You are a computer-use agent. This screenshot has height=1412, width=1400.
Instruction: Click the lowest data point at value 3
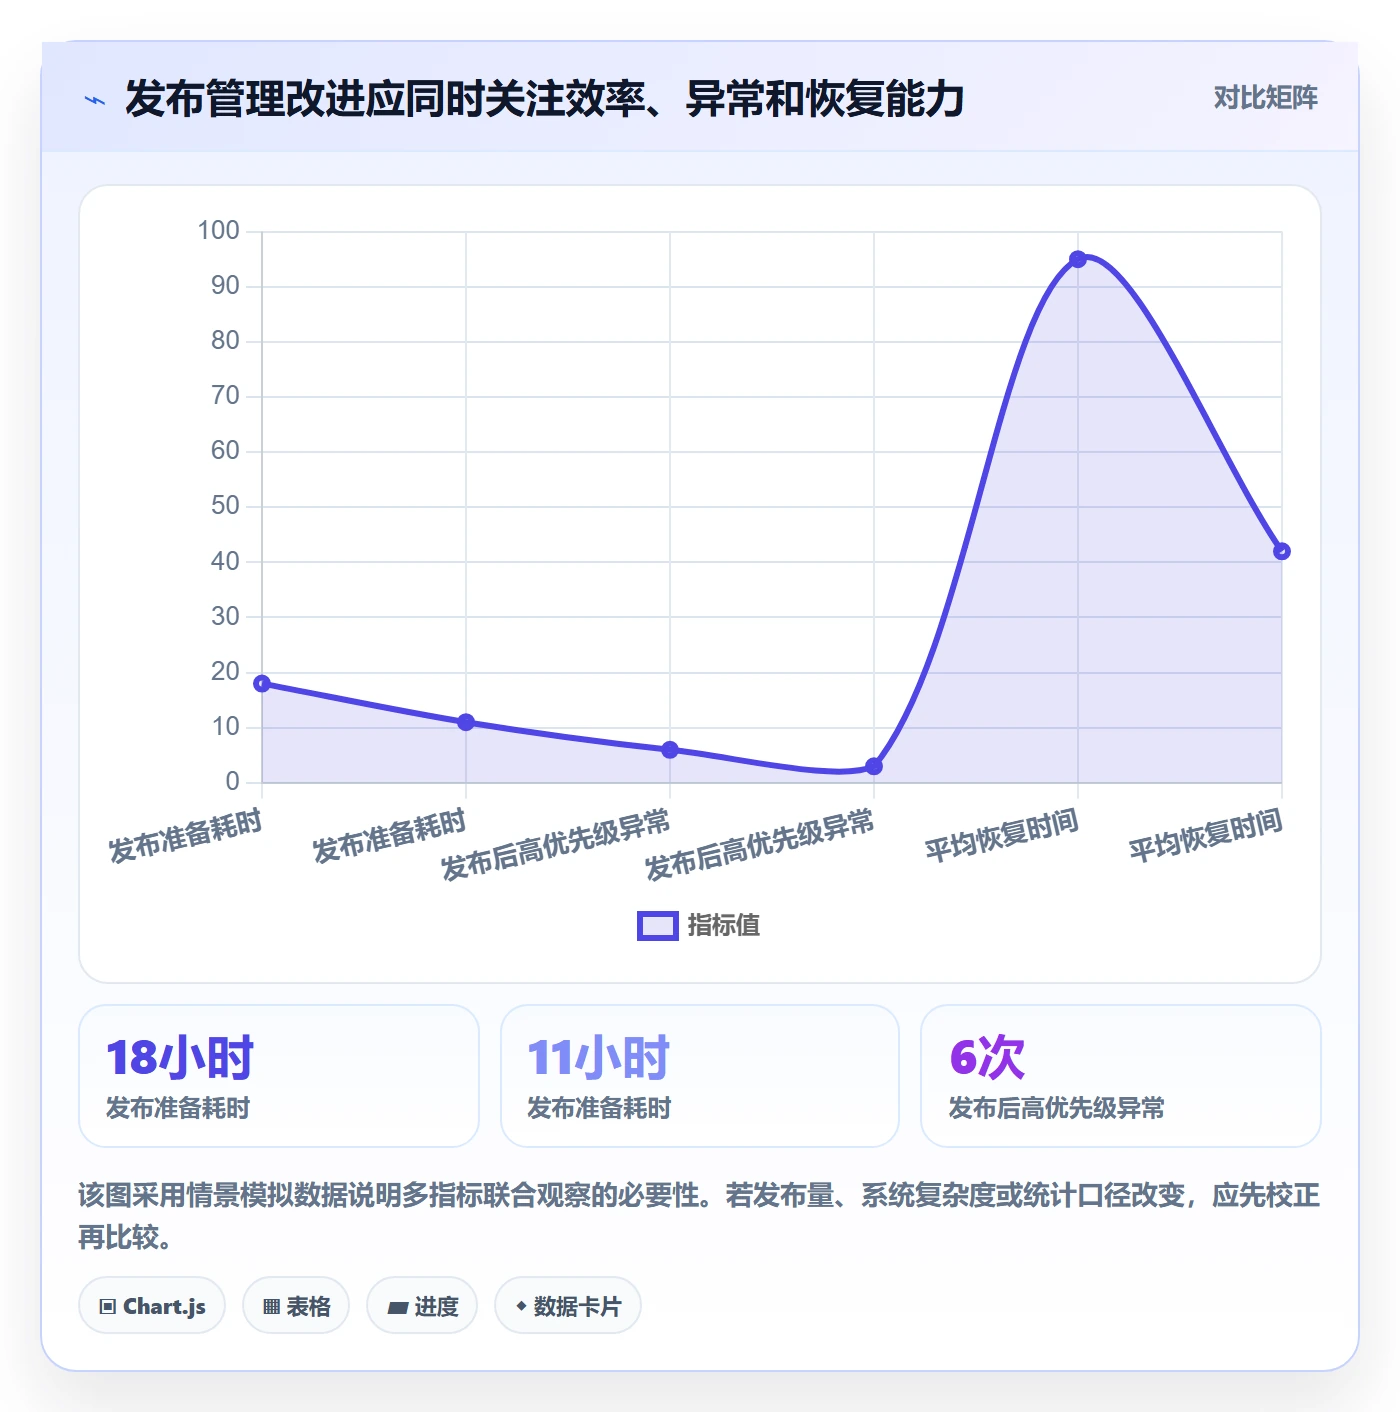coord(874,766)
